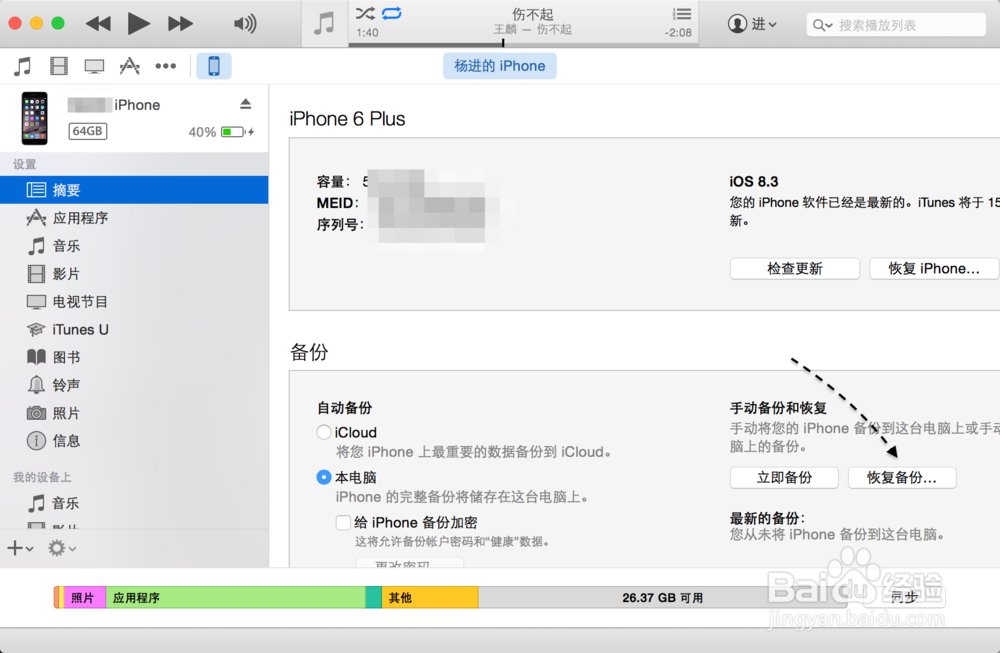The image size is (1000, 653).
Task: Click the 恢复备份… button
Action: (x=902, y=478)
